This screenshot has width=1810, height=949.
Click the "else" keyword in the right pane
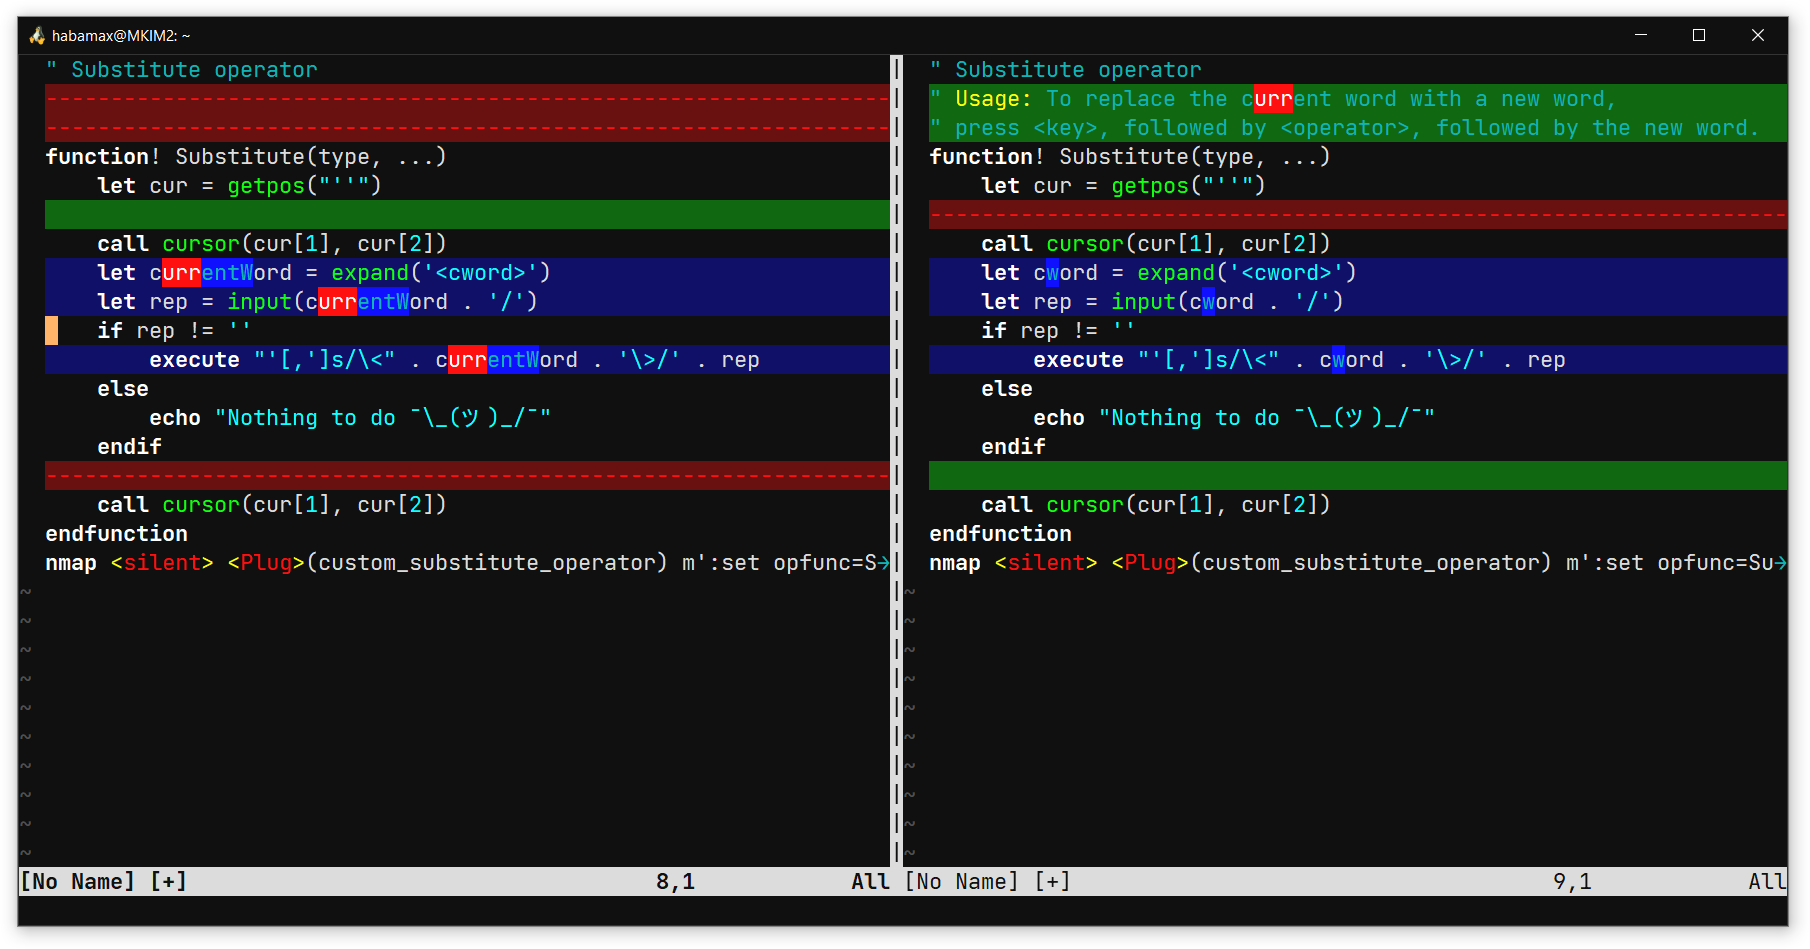(x=1007, y=389)
